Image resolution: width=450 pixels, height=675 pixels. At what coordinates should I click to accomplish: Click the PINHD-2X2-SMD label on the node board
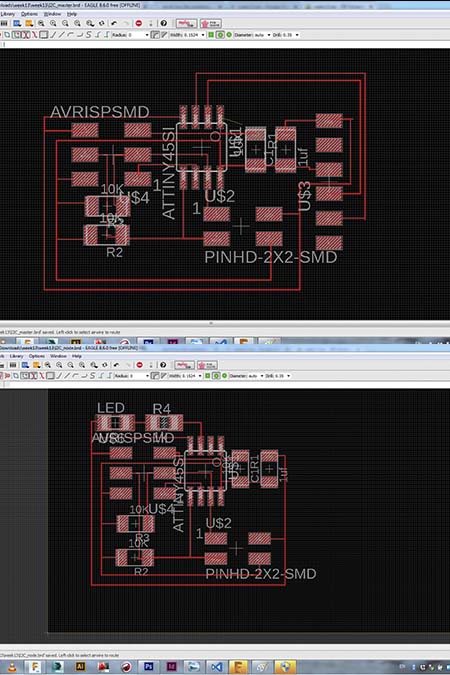[x=261, y=574]
